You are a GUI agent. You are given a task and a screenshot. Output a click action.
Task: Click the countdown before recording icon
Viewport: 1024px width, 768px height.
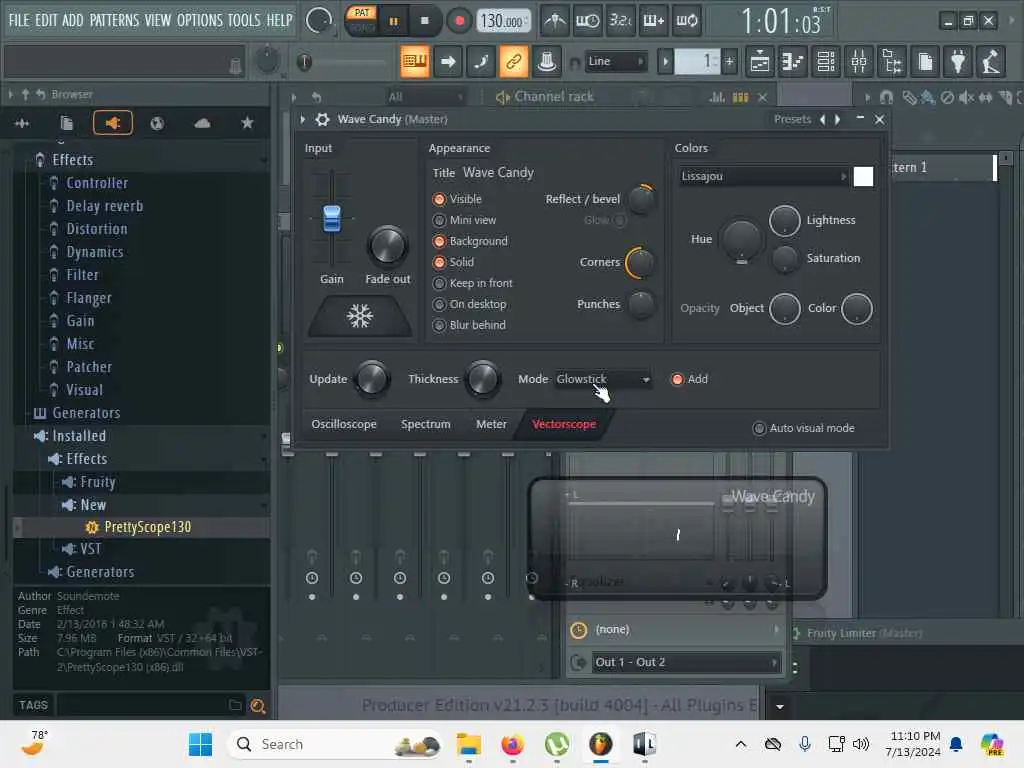tap(620, 21)
